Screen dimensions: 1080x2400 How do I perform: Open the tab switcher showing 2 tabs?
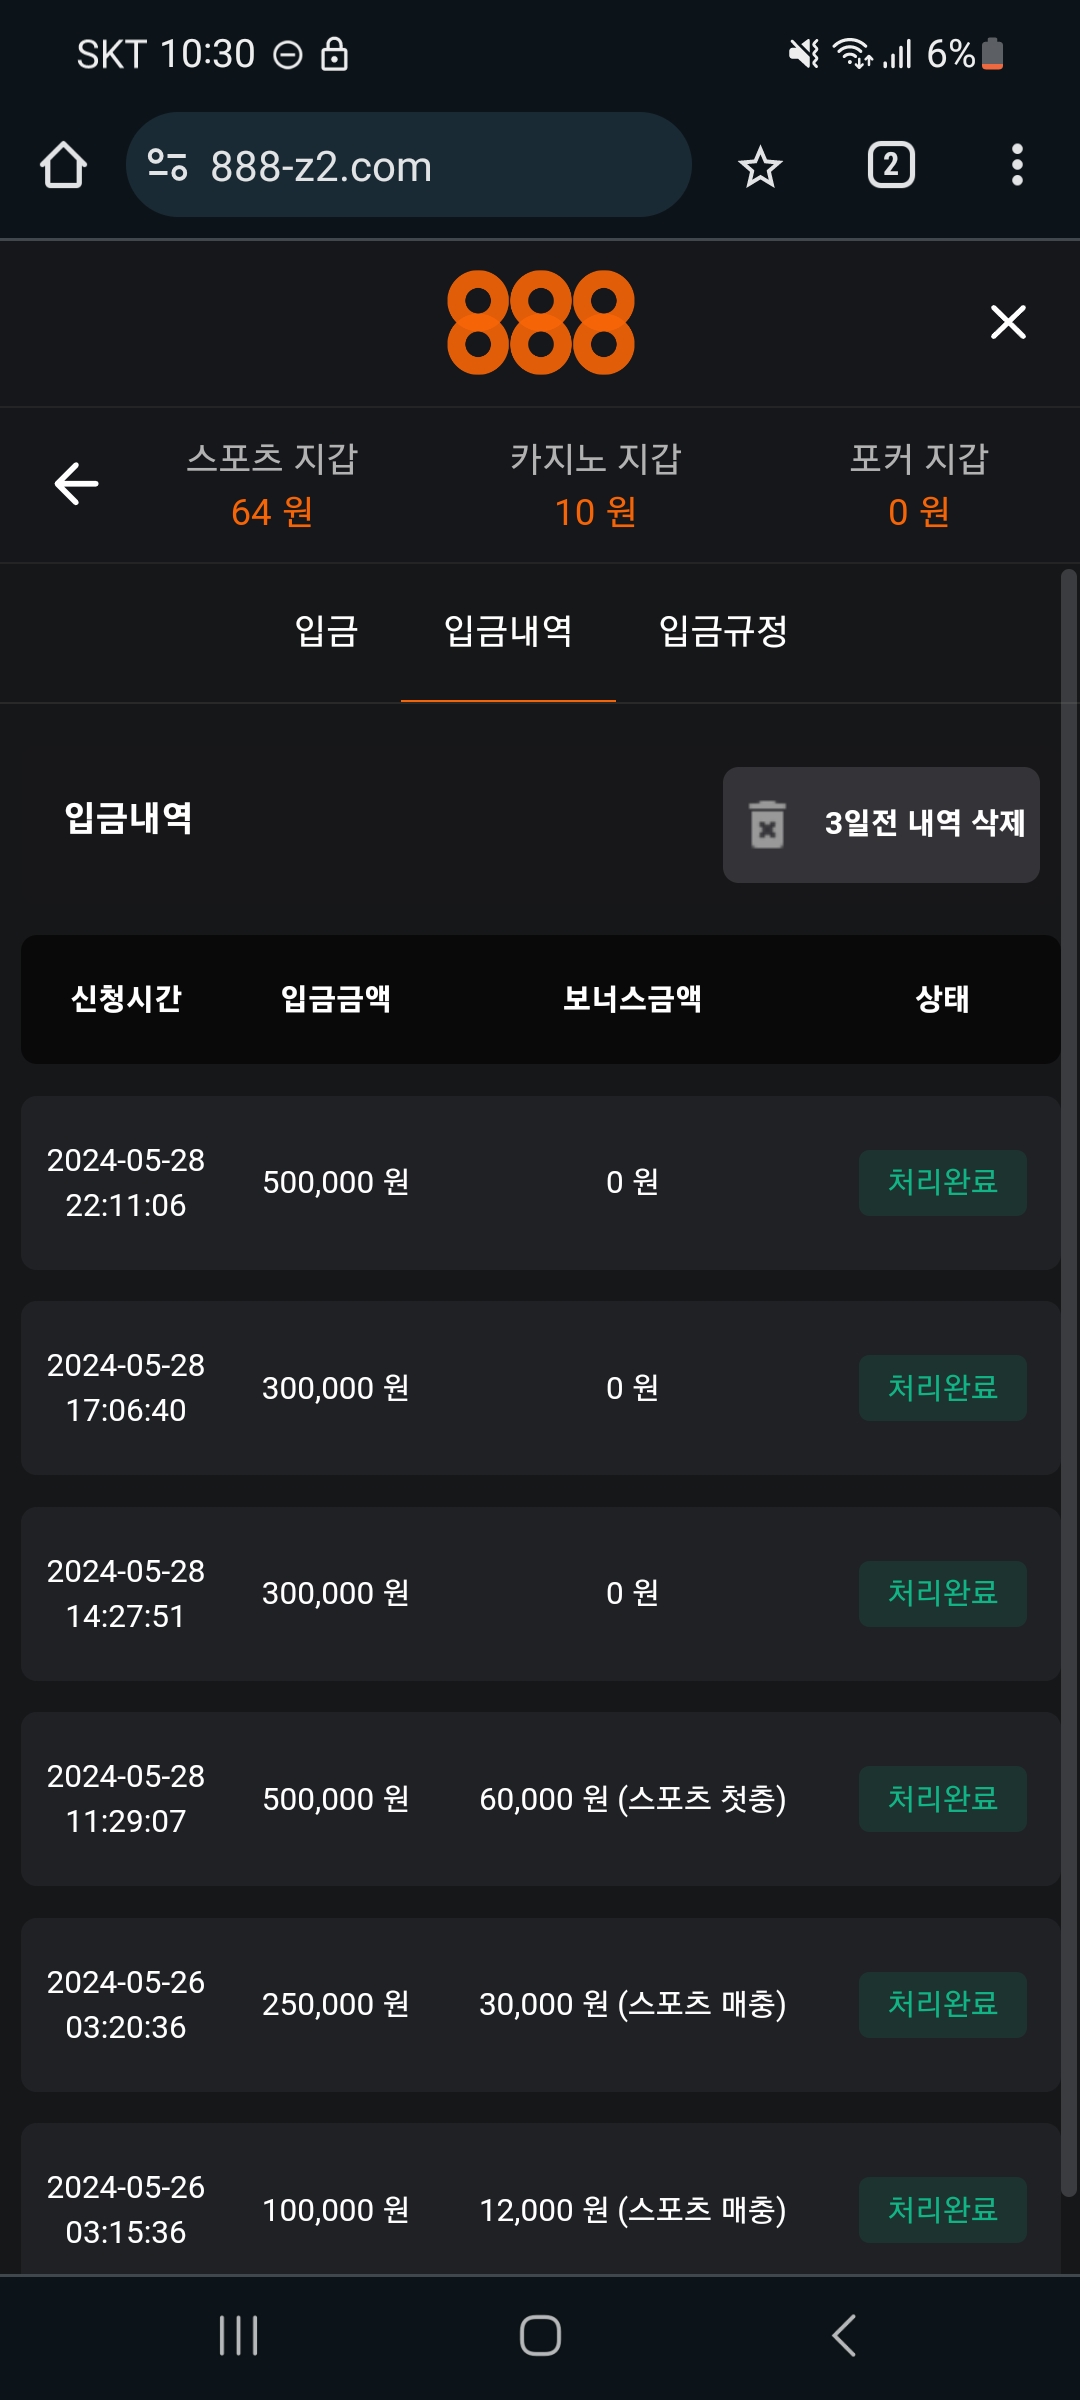pos(890,165)
